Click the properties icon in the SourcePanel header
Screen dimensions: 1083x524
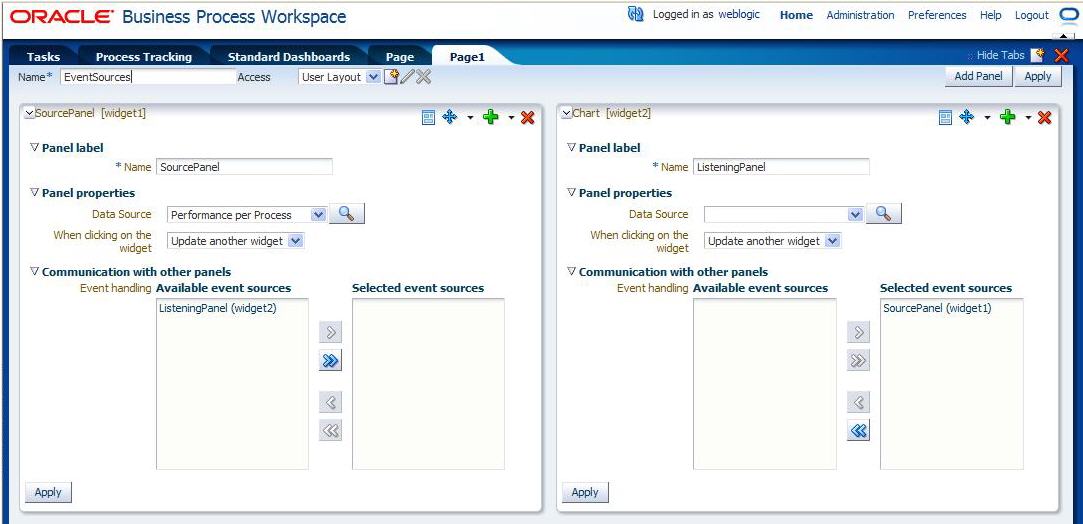click(428, 118)
